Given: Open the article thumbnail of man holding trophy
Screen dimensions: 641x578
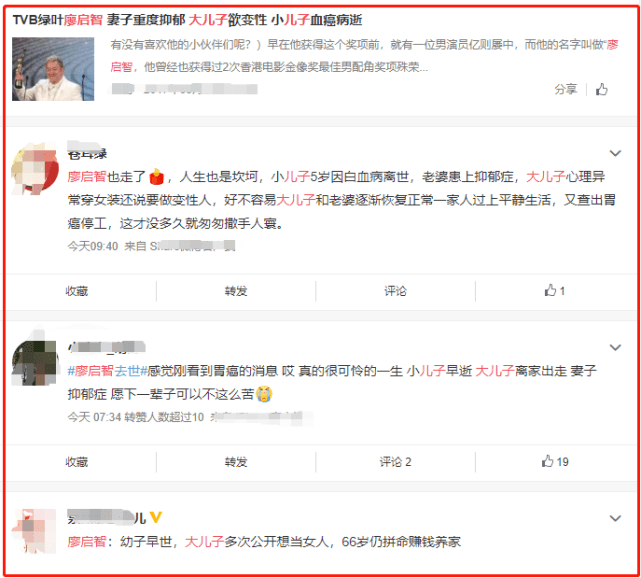Looking at the screenshot, I should [x=53, y=69].
